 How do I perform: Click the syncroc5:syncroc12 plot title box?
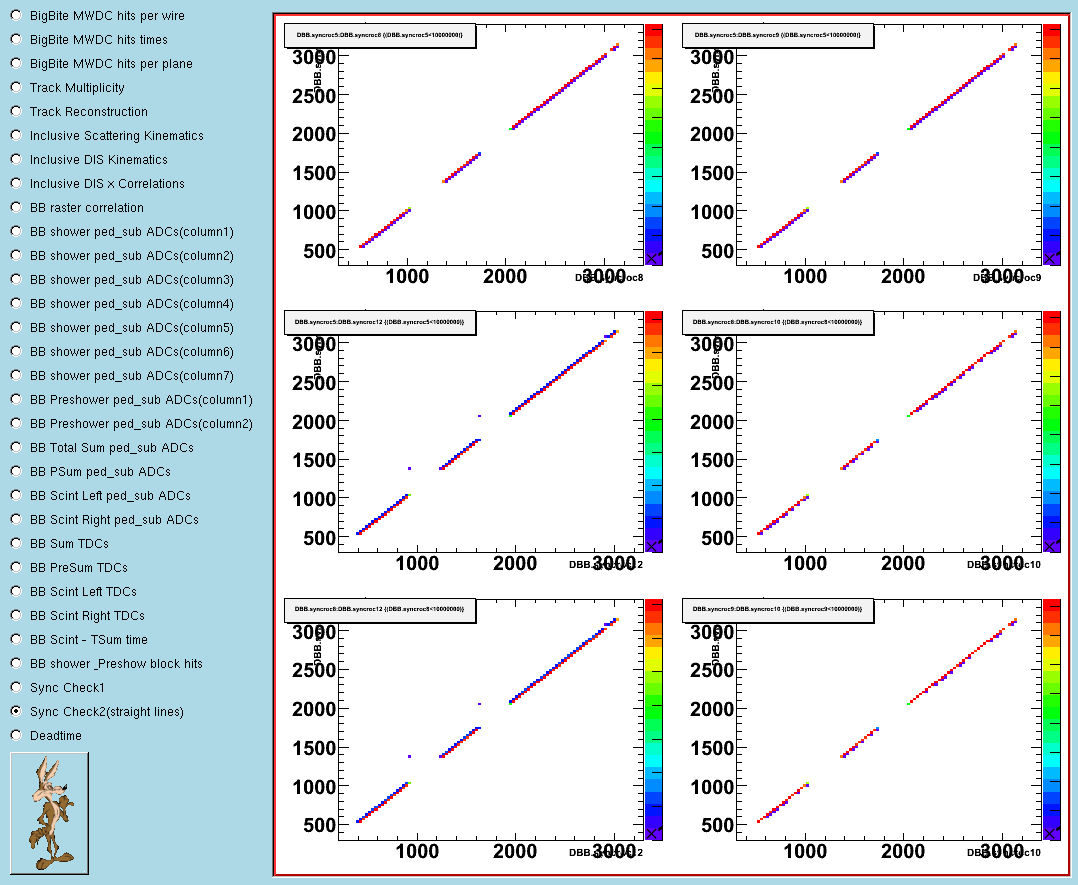(x=380, y=323)
